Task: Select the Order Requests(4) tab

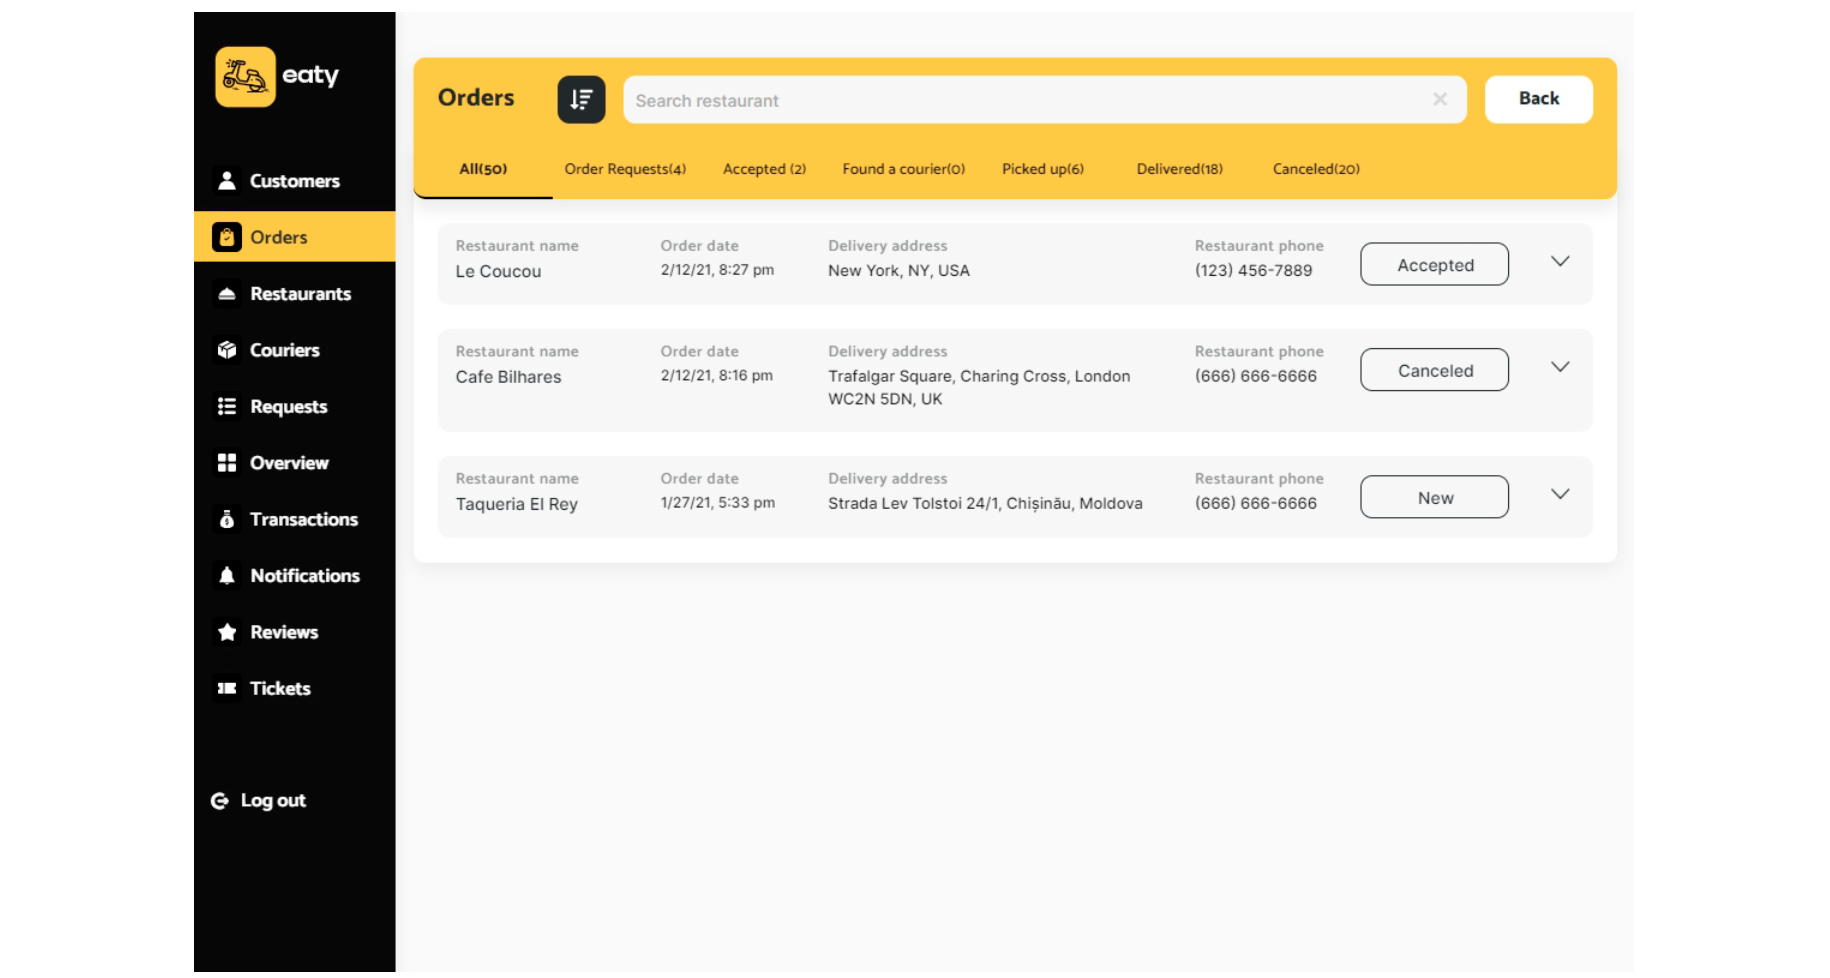Action: click(625, 169)
